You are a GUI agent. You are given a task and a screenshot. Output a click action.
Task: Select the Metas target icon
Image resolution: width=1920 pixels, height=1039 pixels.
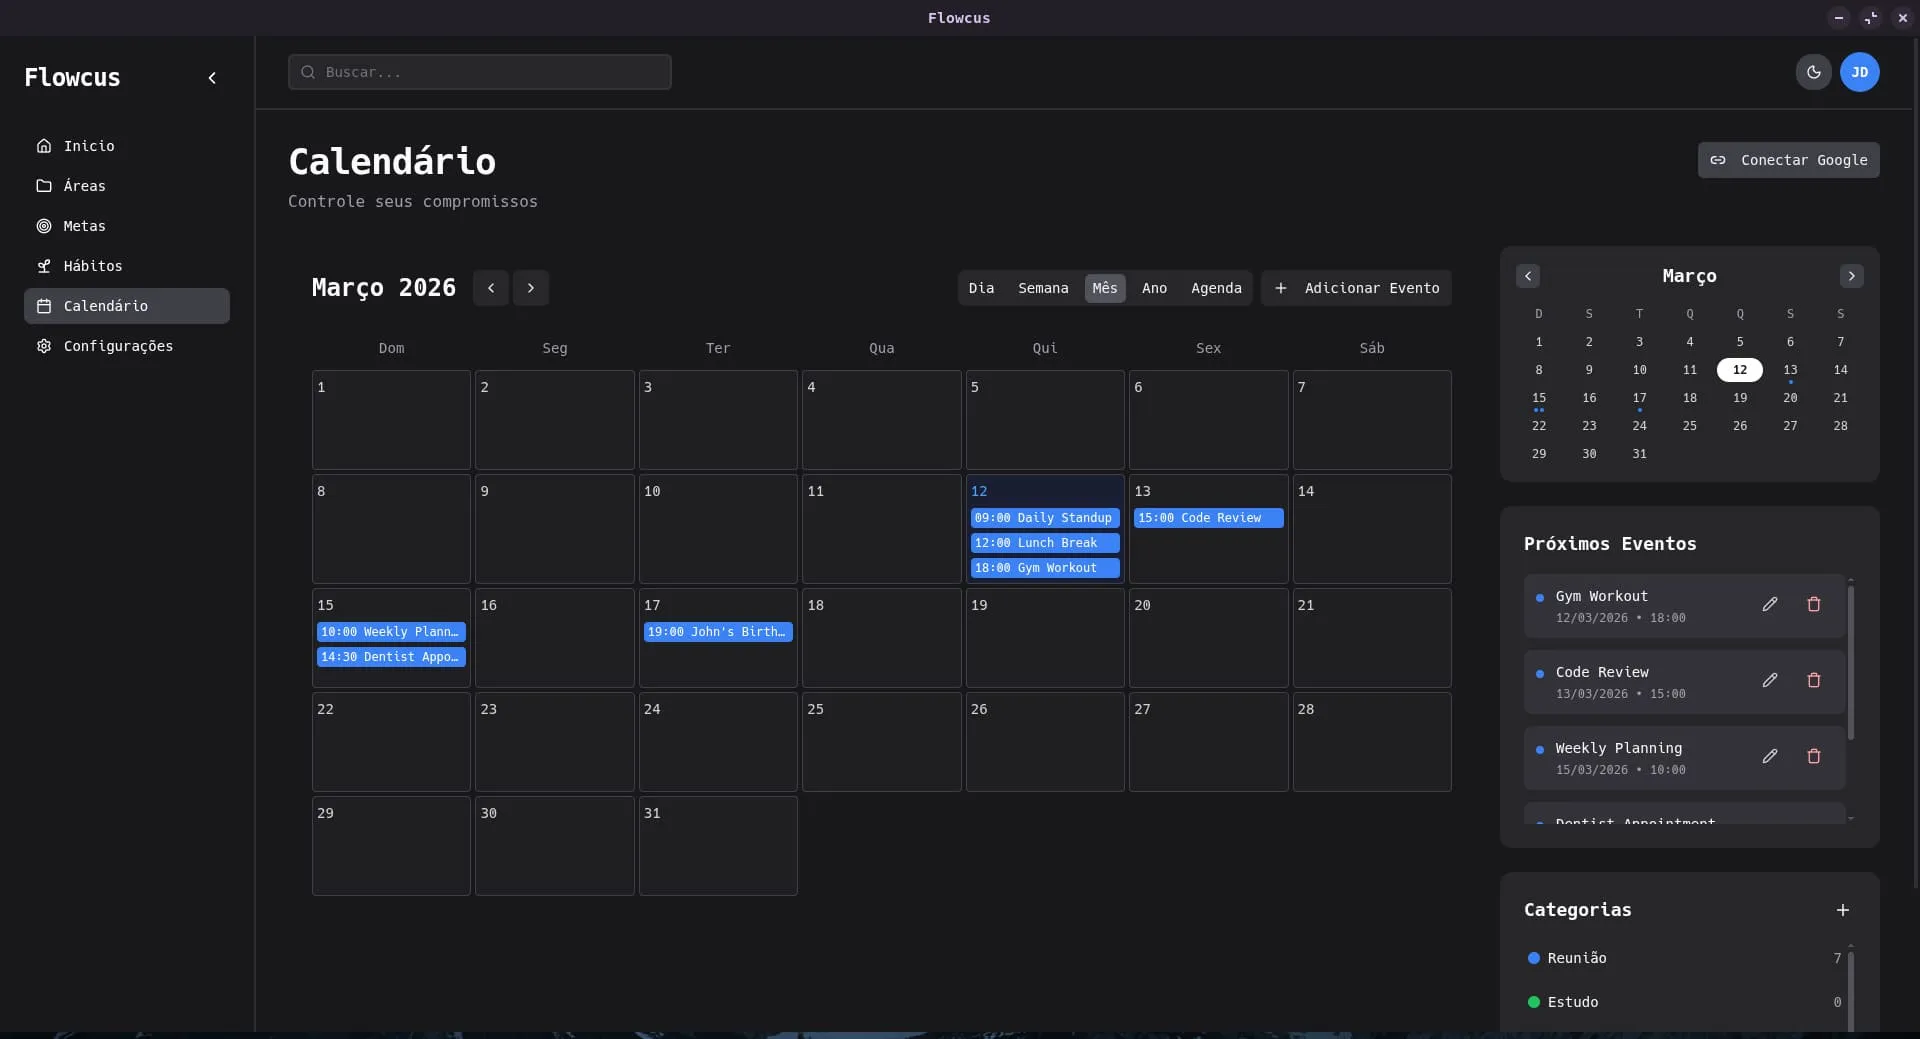[44, 226]
